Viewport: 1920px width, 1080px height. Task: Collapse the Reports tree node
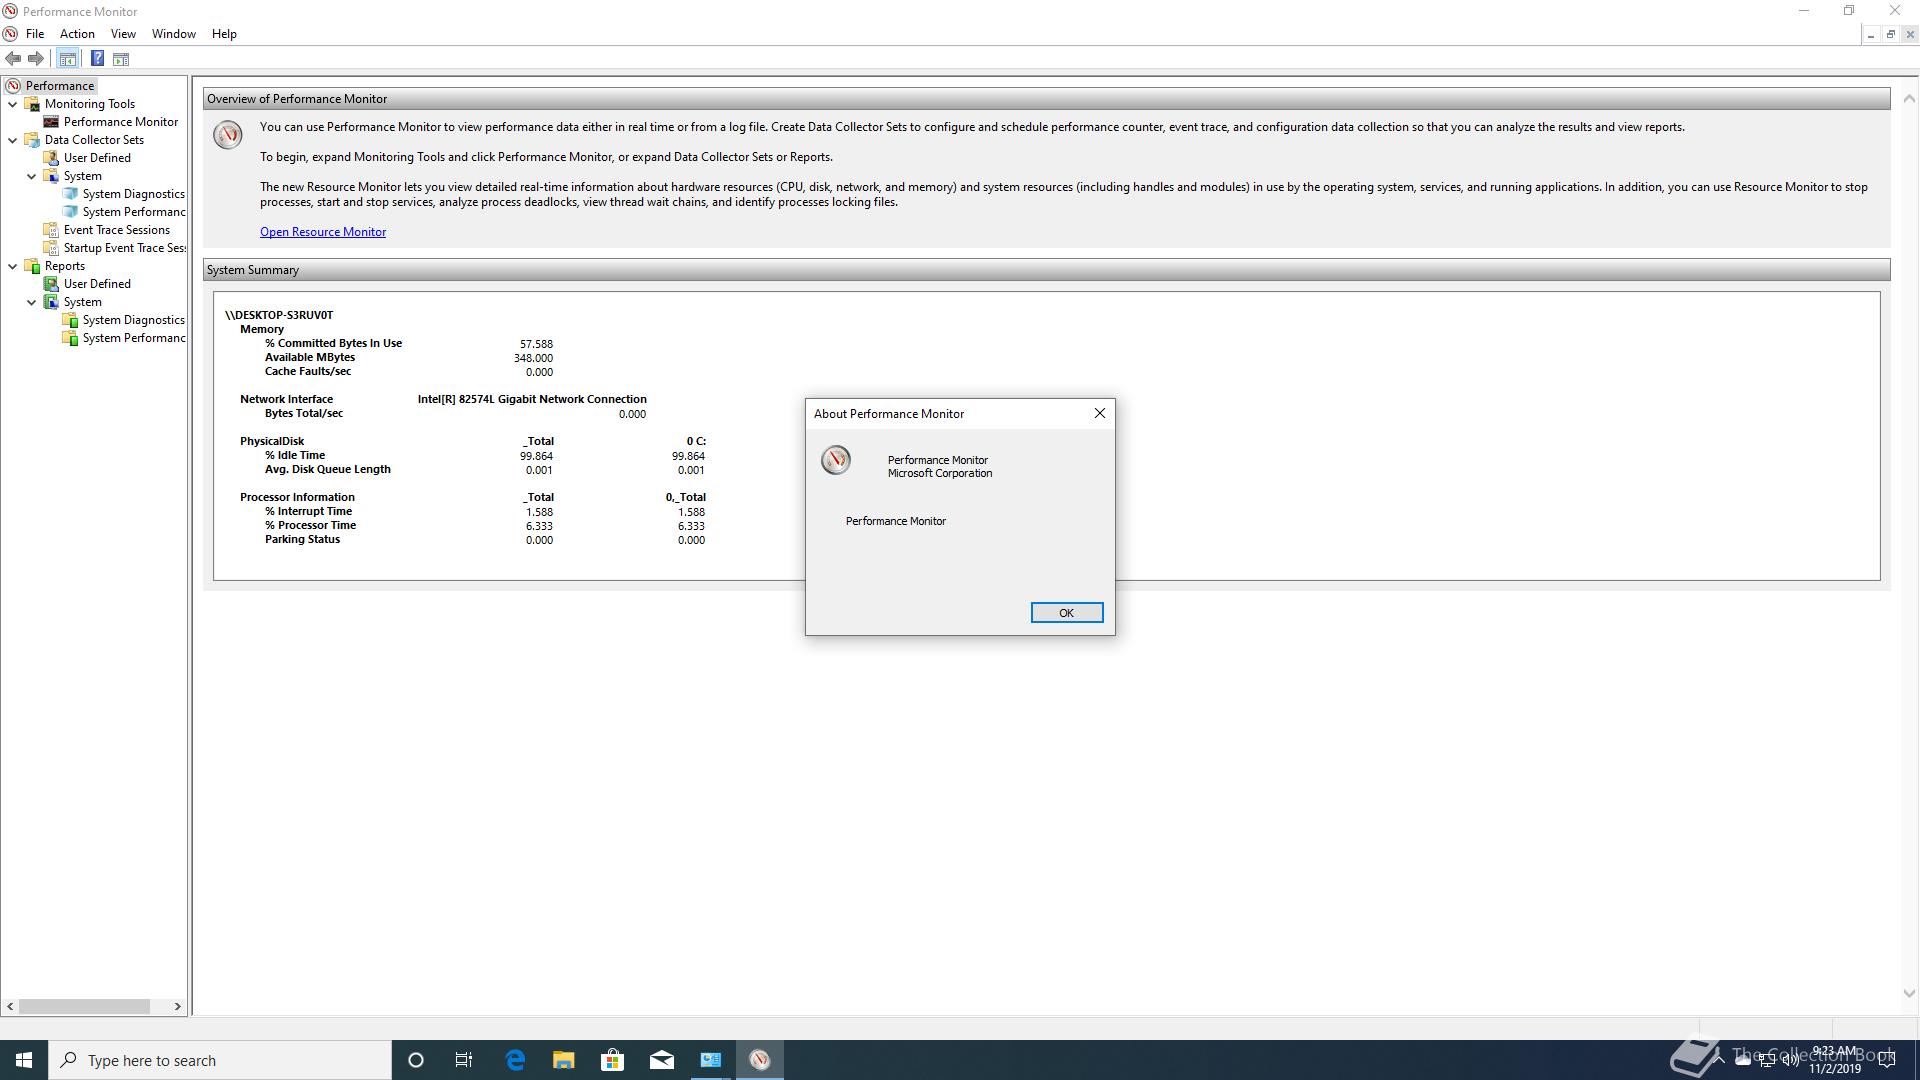[x=13, y=266]
